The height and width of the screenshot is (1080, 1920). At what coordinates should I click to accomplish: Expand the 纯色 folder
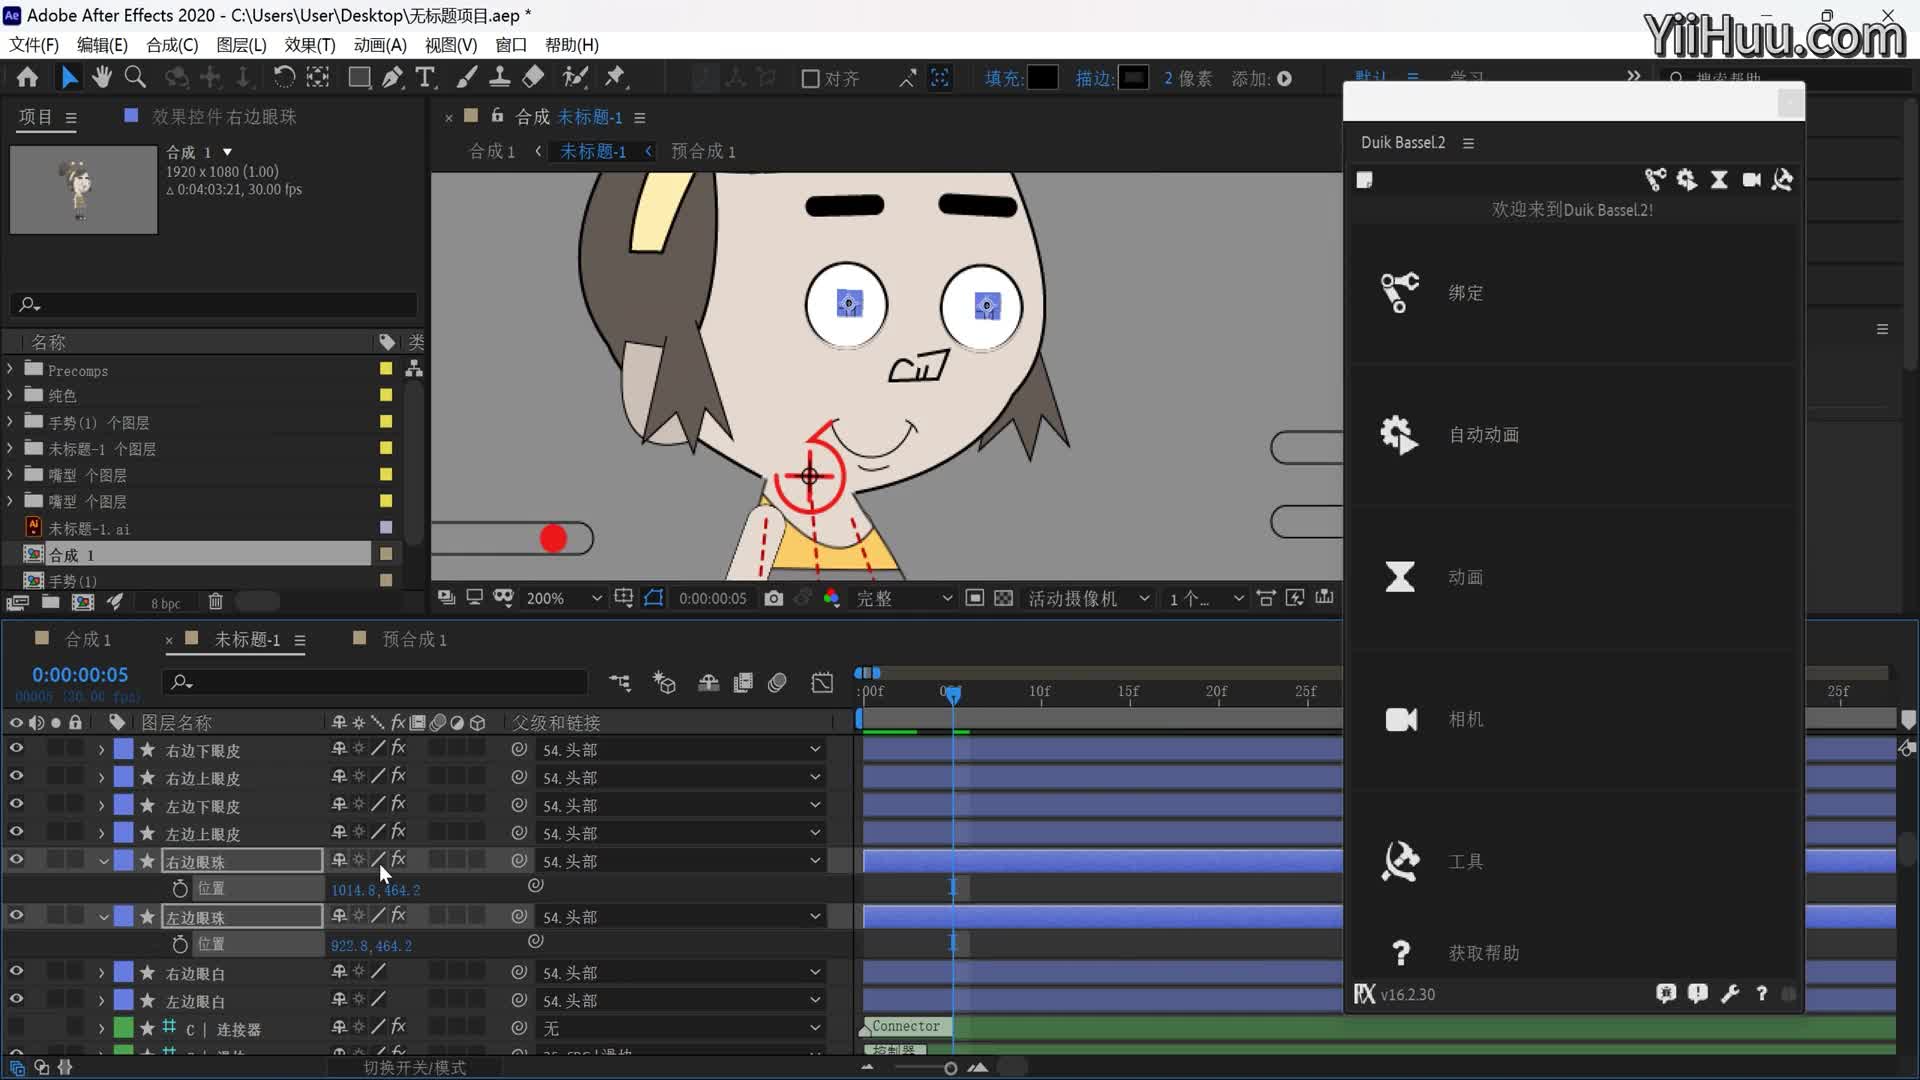coord(10,395)
